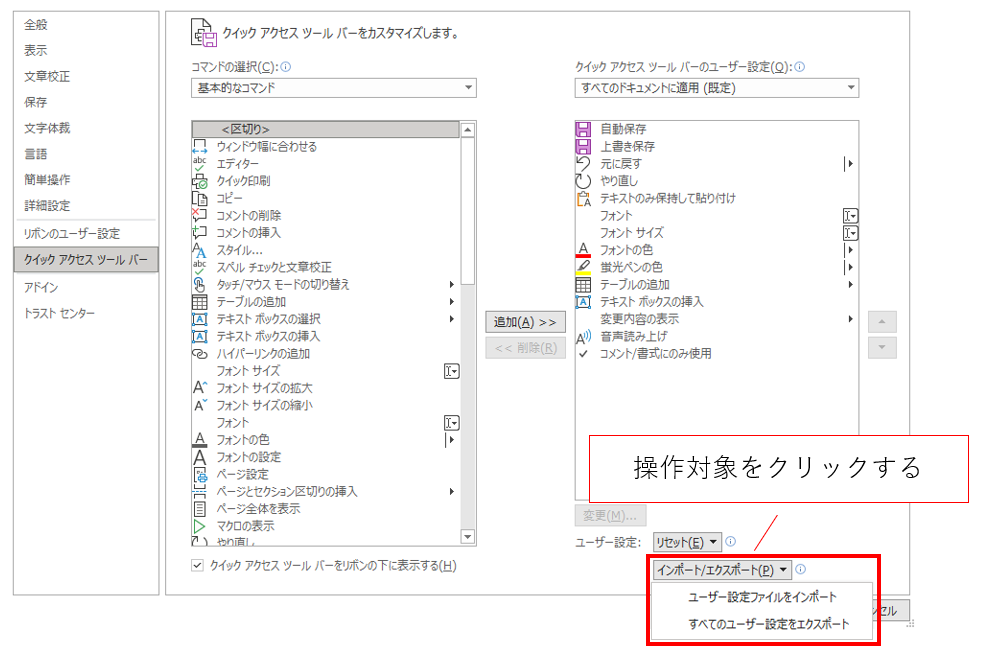Click the コピー command icon
984x654 pixels.
pos(199,198)
